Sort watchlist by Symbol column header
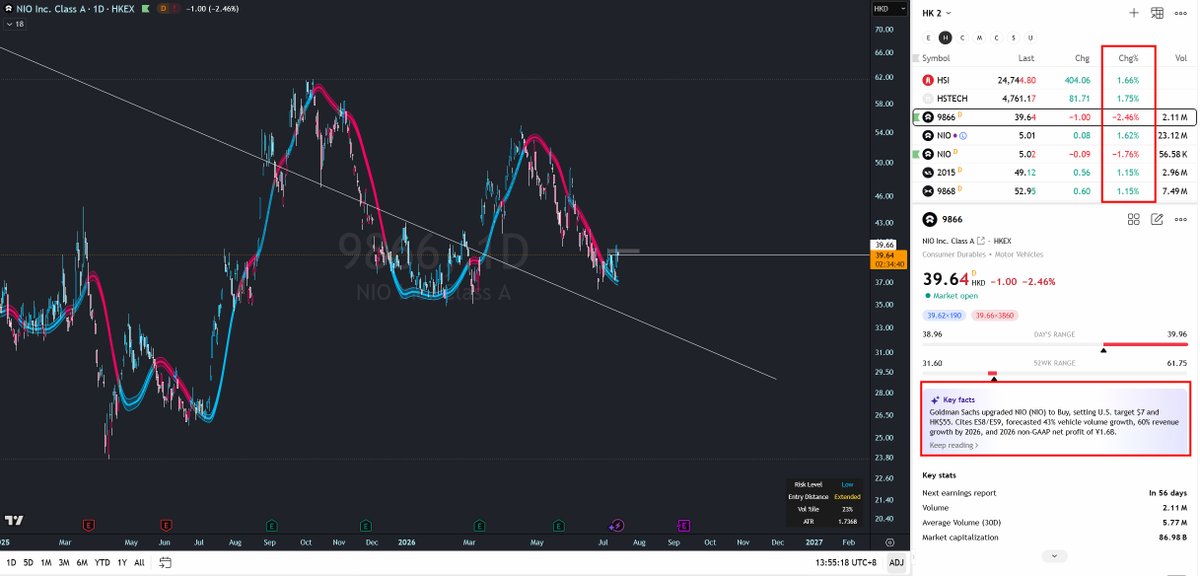The image size is (1200, 576). pos(936,59)
